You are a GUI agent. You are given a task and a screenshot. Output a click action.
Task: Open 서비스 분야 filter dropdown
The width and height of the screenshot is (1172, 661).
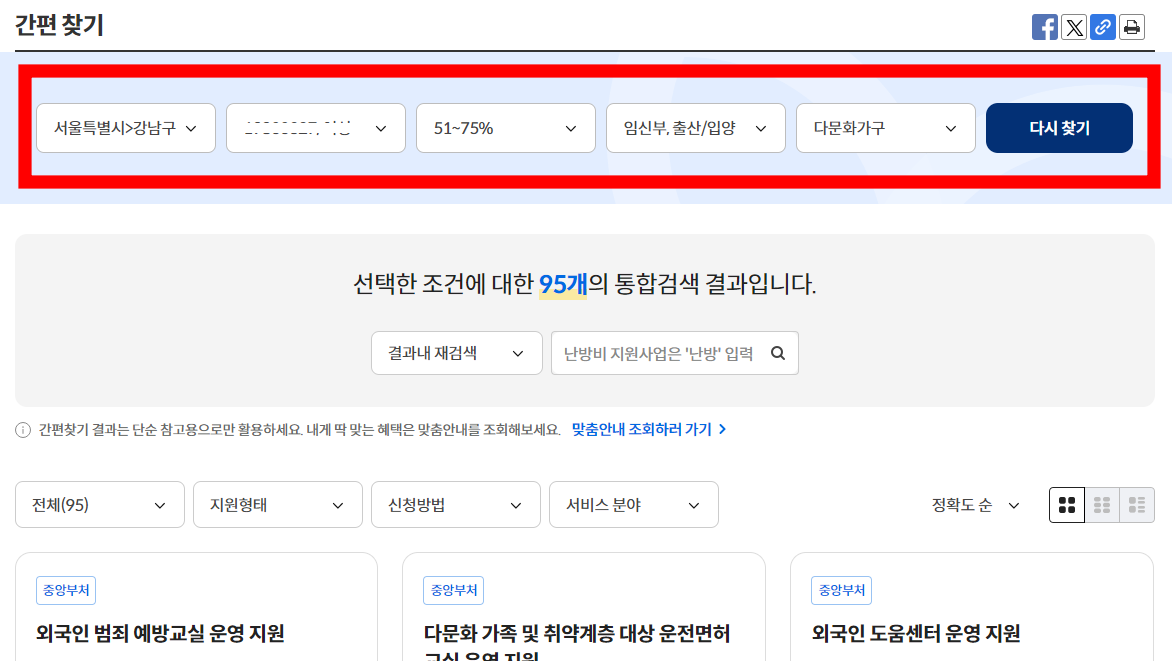633,505
